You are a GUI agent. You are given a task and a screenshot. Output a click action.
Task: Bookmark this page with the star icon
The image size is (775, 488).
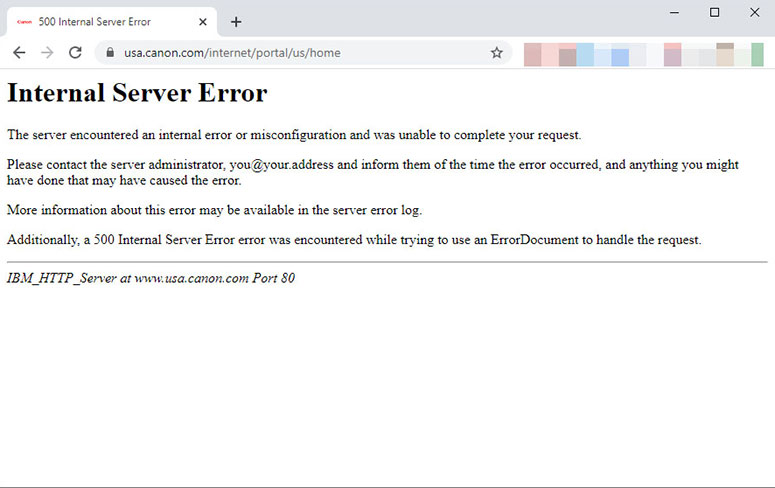[x=497, y=53]
